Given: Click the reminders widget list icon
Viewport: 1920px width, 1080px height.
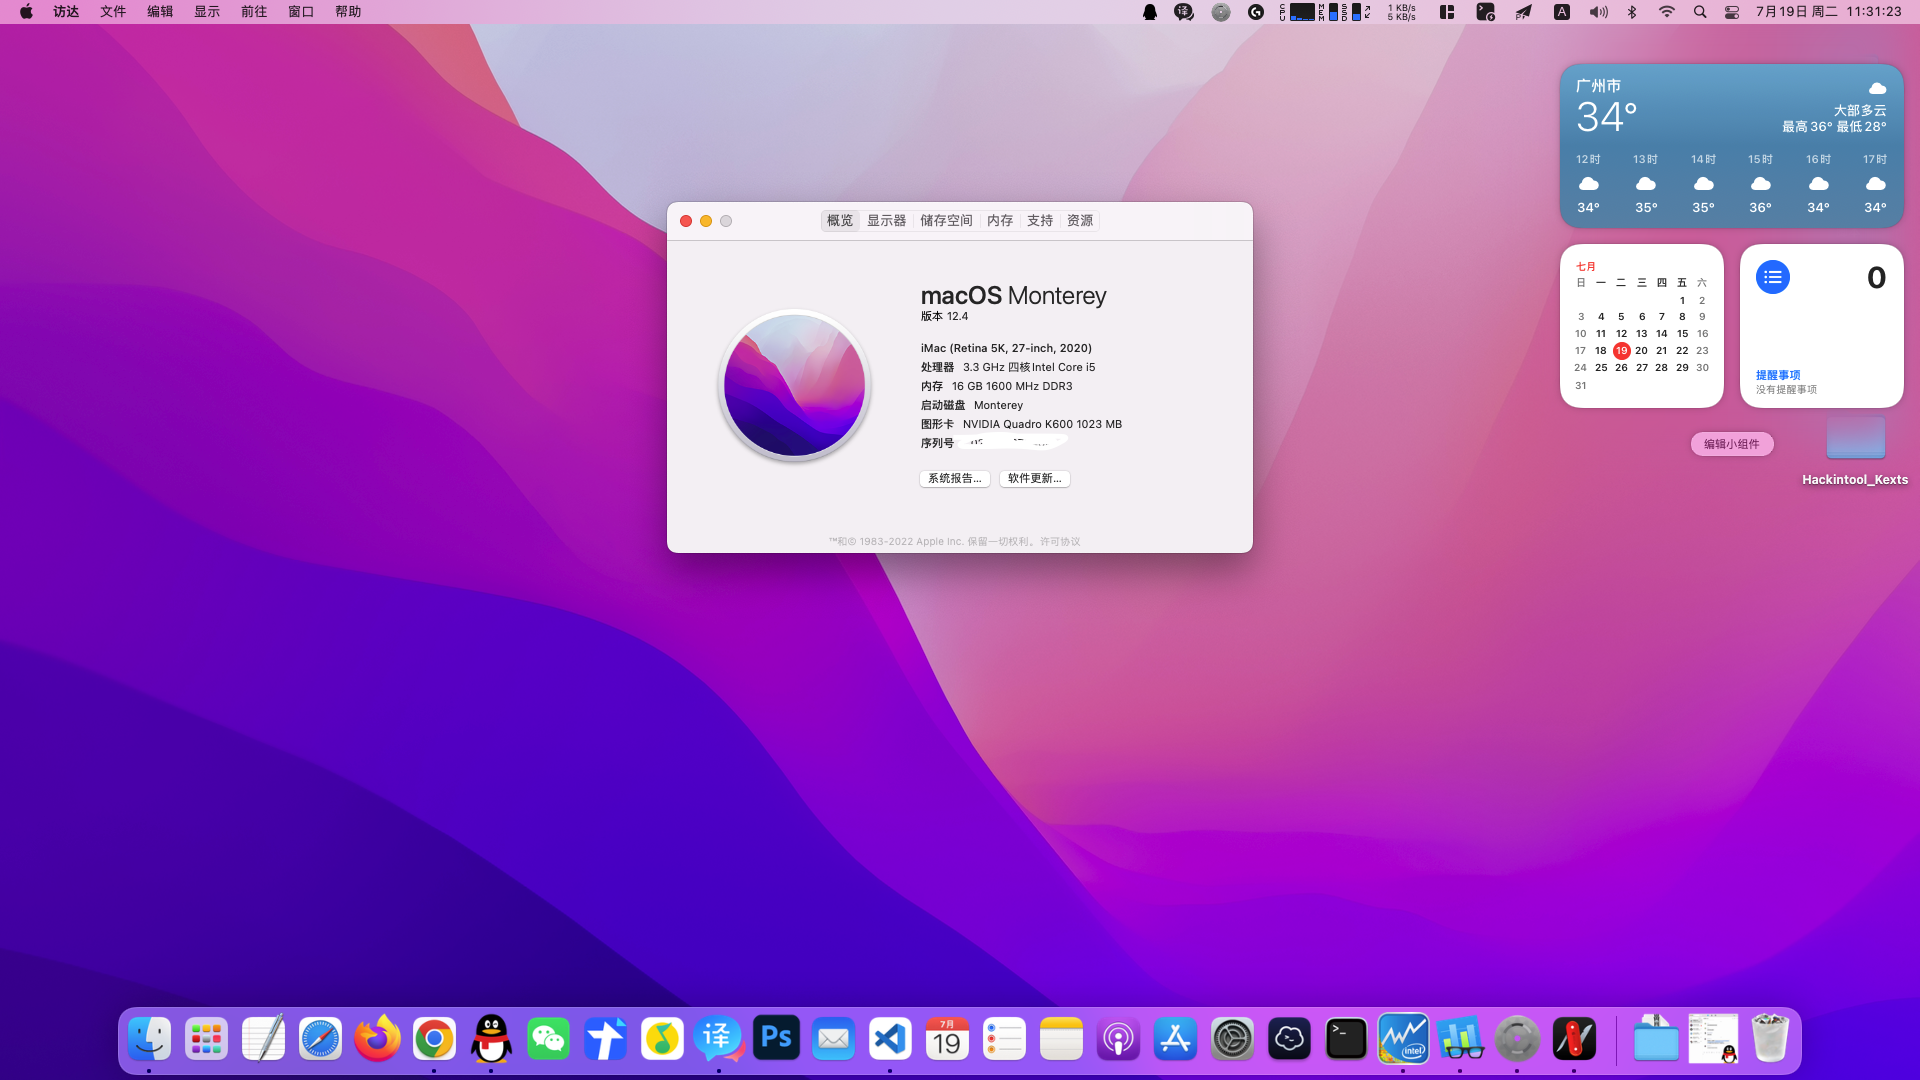Looking at the screenshot, I should click(1773, 277).
